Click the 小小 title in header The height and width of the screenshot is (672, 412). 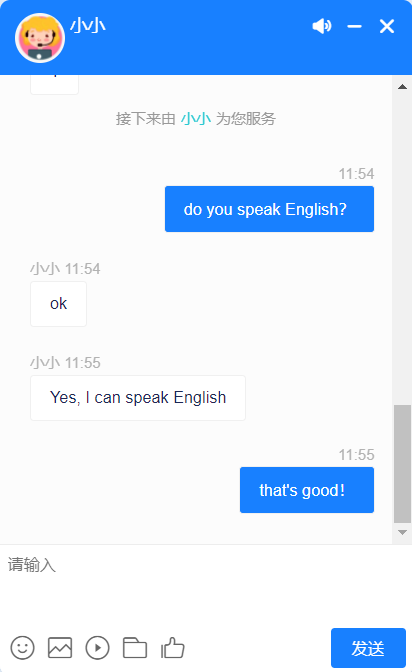(88, 26)
